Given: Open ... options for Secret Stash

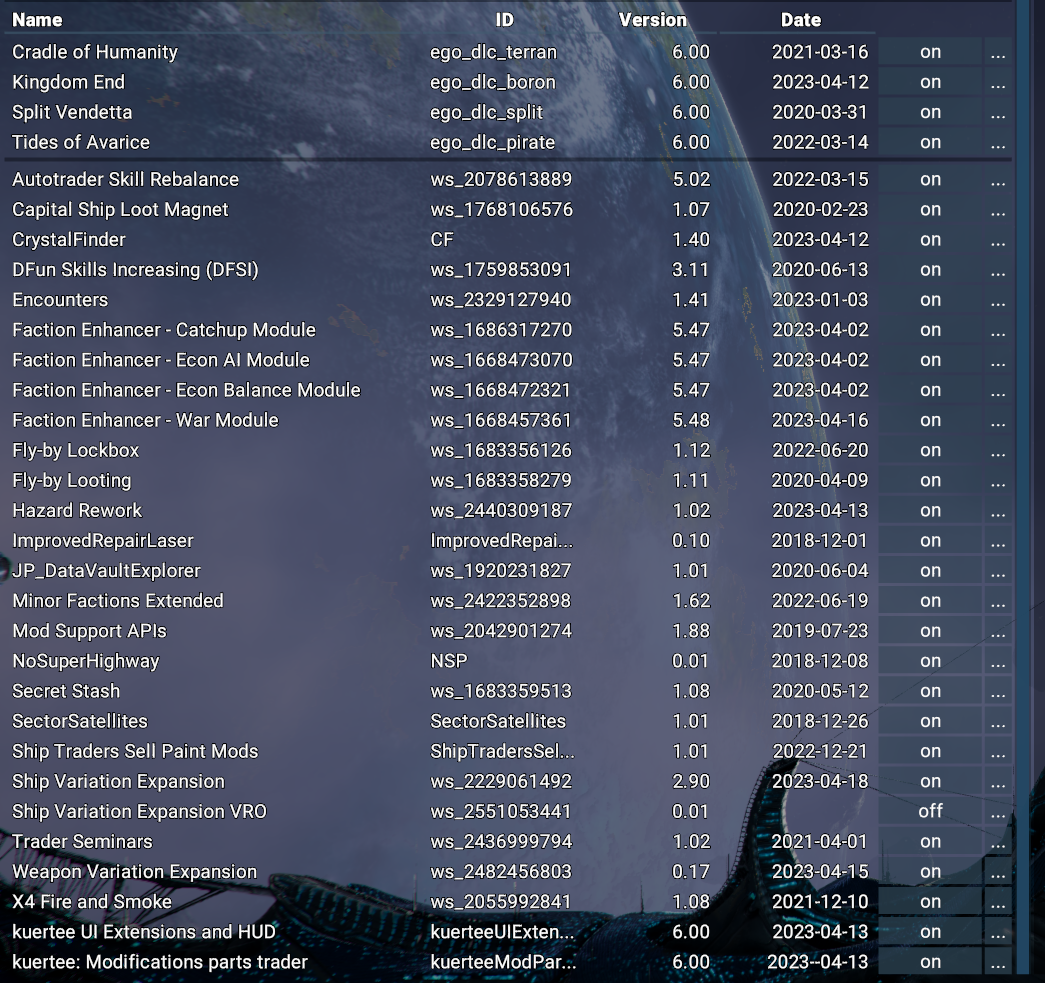Looking at the screenshot, I should coord(998,691).
